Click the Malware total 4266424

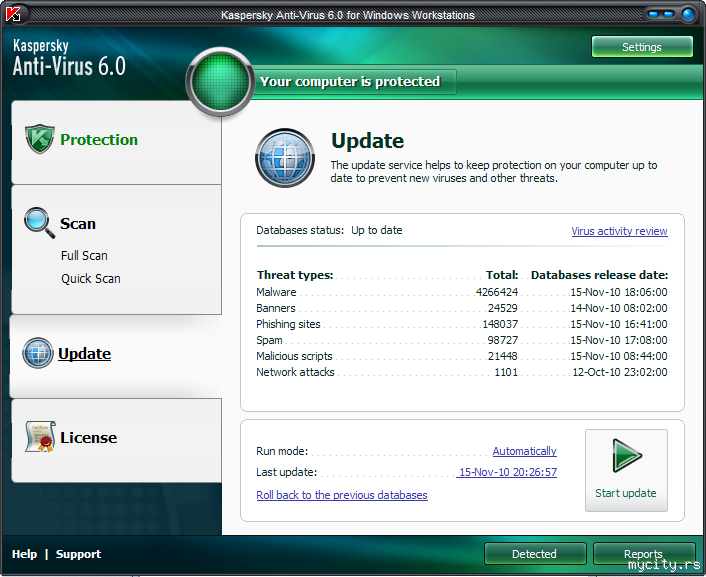coord(497,292)
